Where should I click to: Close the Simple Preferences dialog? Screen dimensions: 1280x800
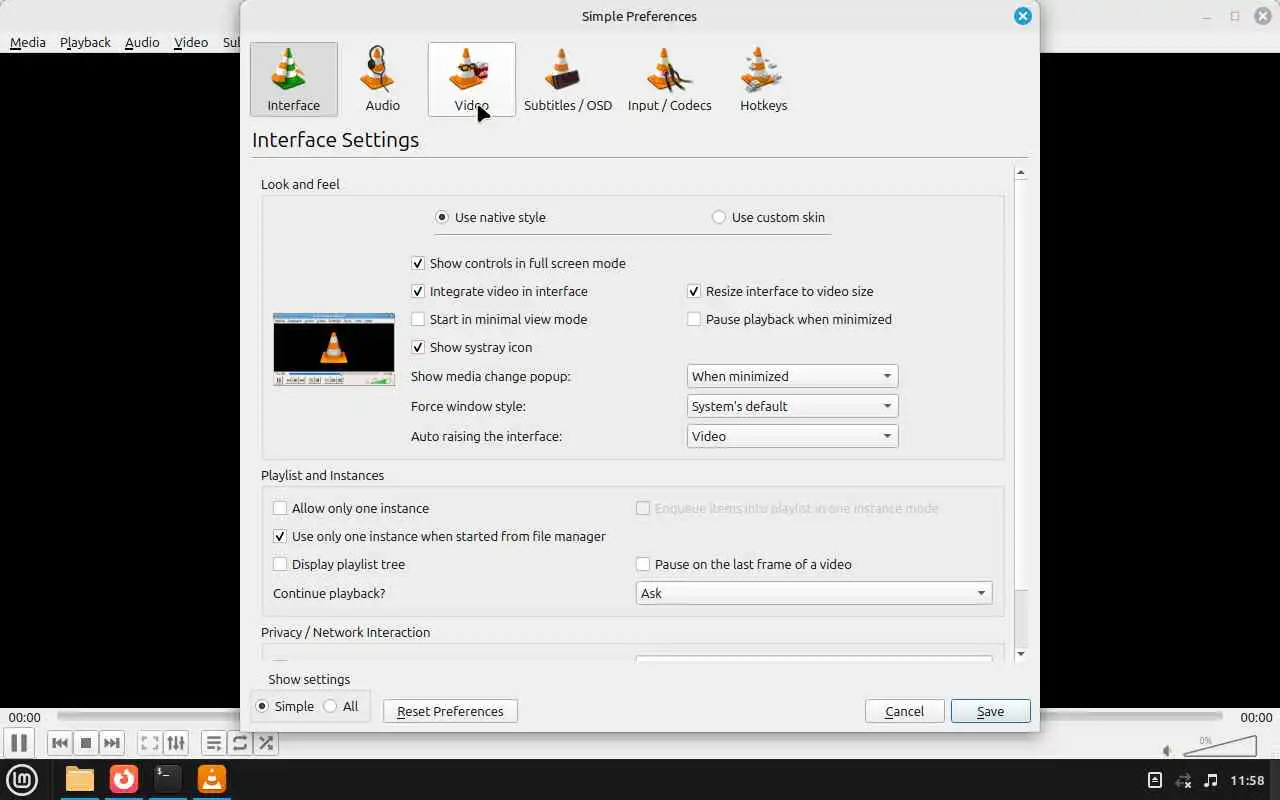(1022, 16)
